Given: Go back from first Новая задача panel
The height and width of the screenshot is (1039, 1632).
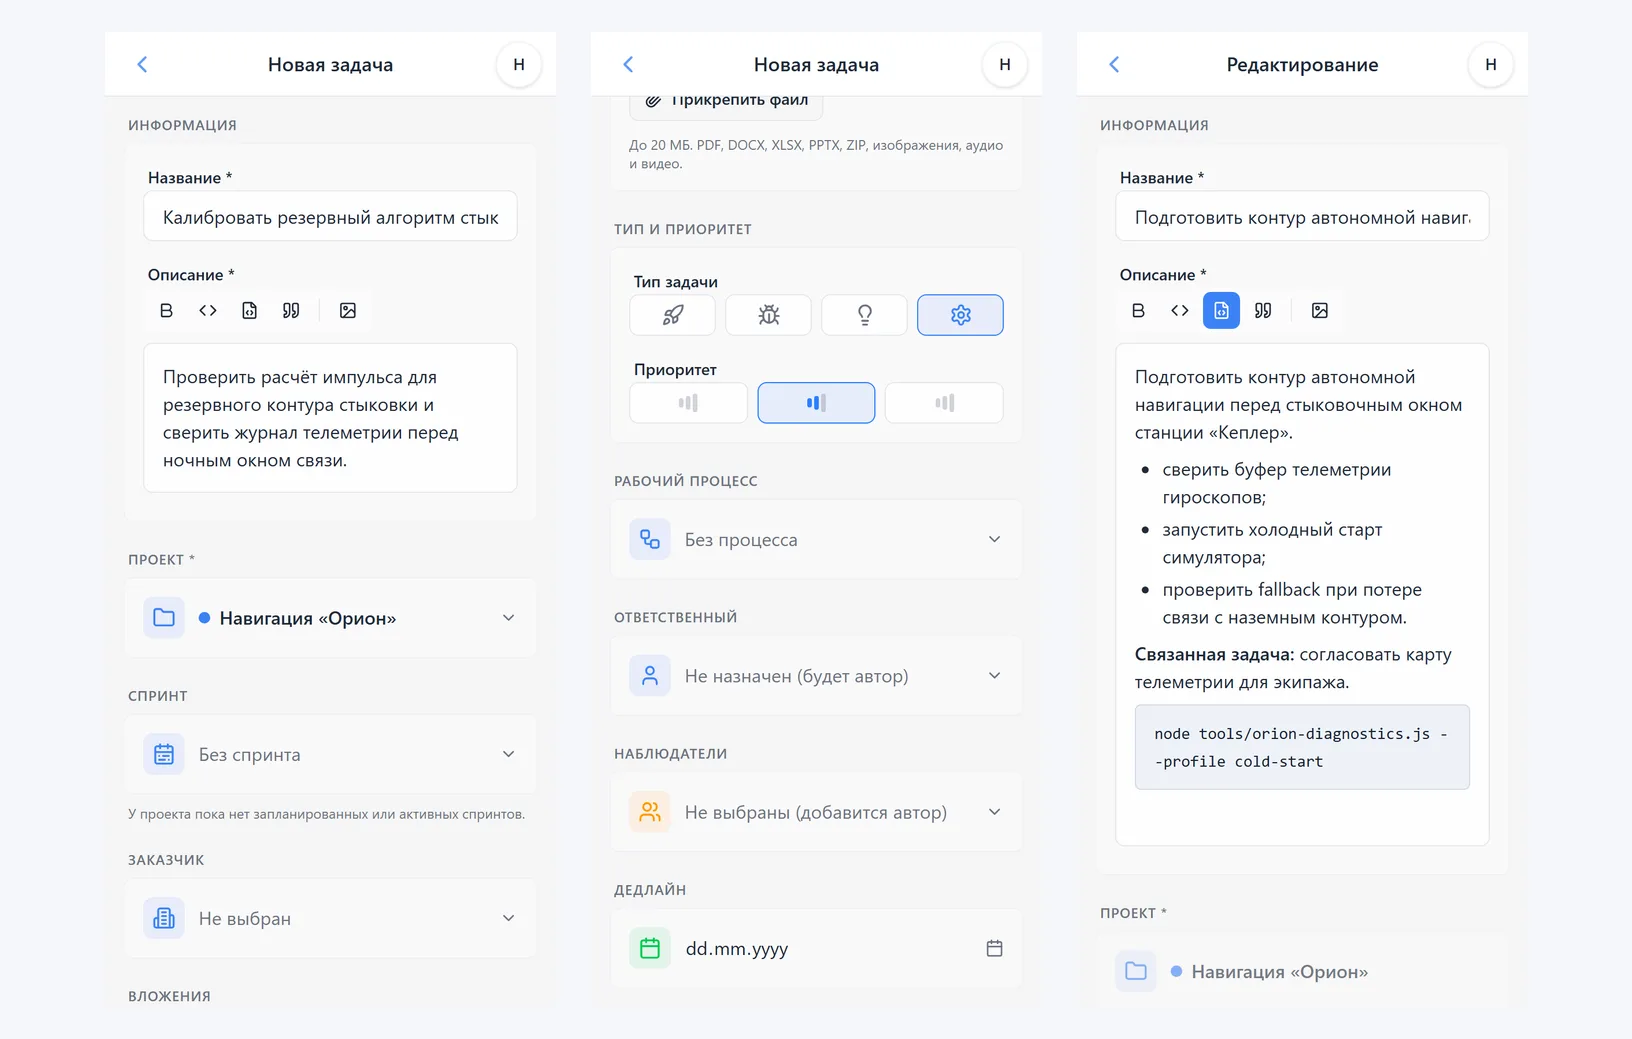Looking at the screenshot, I should (142, 64).
